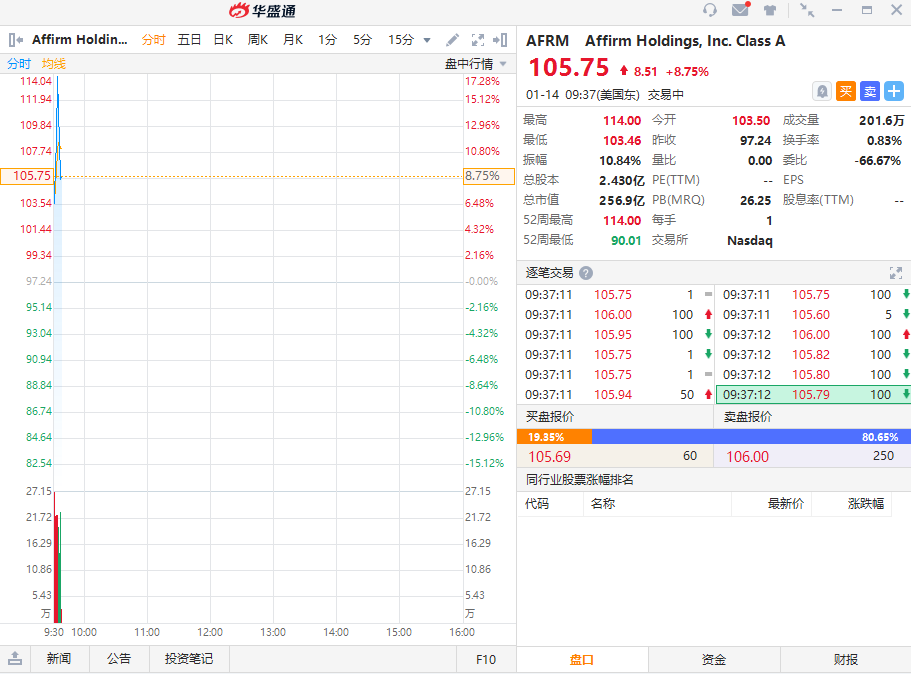Image resolution: width=911 pixels, height=674 pixels.
Task: Toggle the 均线 average line legend
Action: (53, 63)
